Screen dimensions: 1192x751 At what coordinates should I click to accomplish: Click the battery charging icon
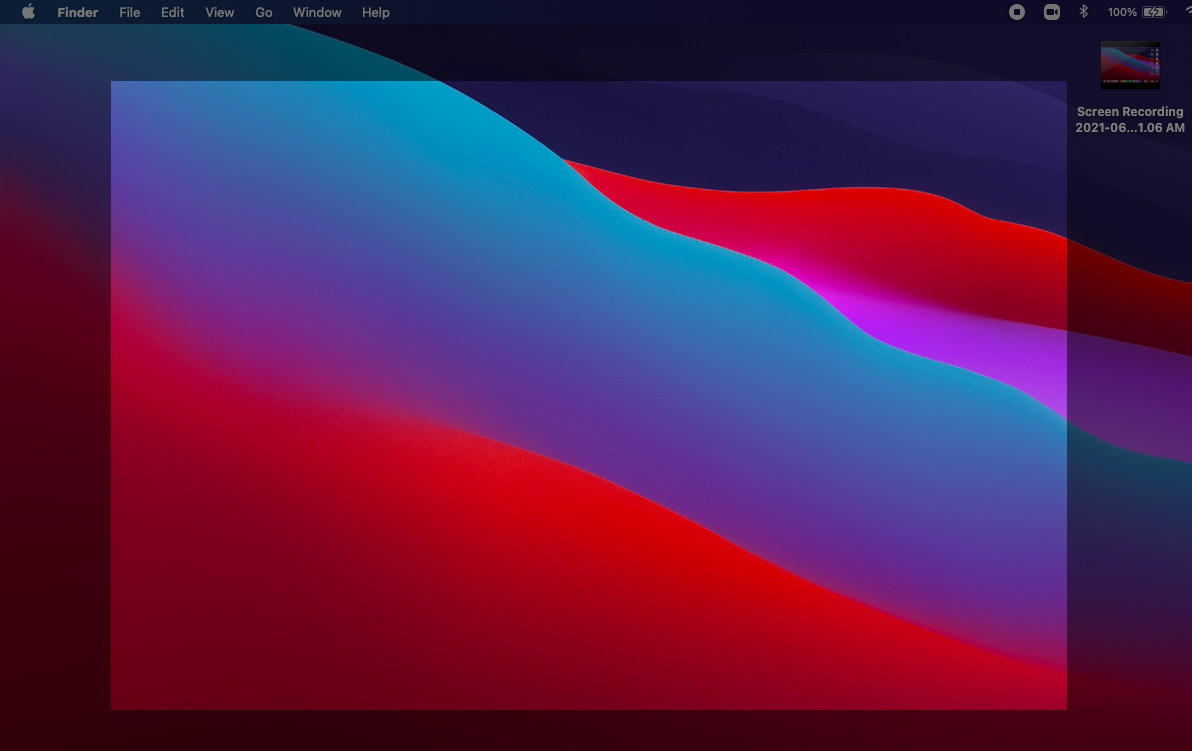point(1154,12)
